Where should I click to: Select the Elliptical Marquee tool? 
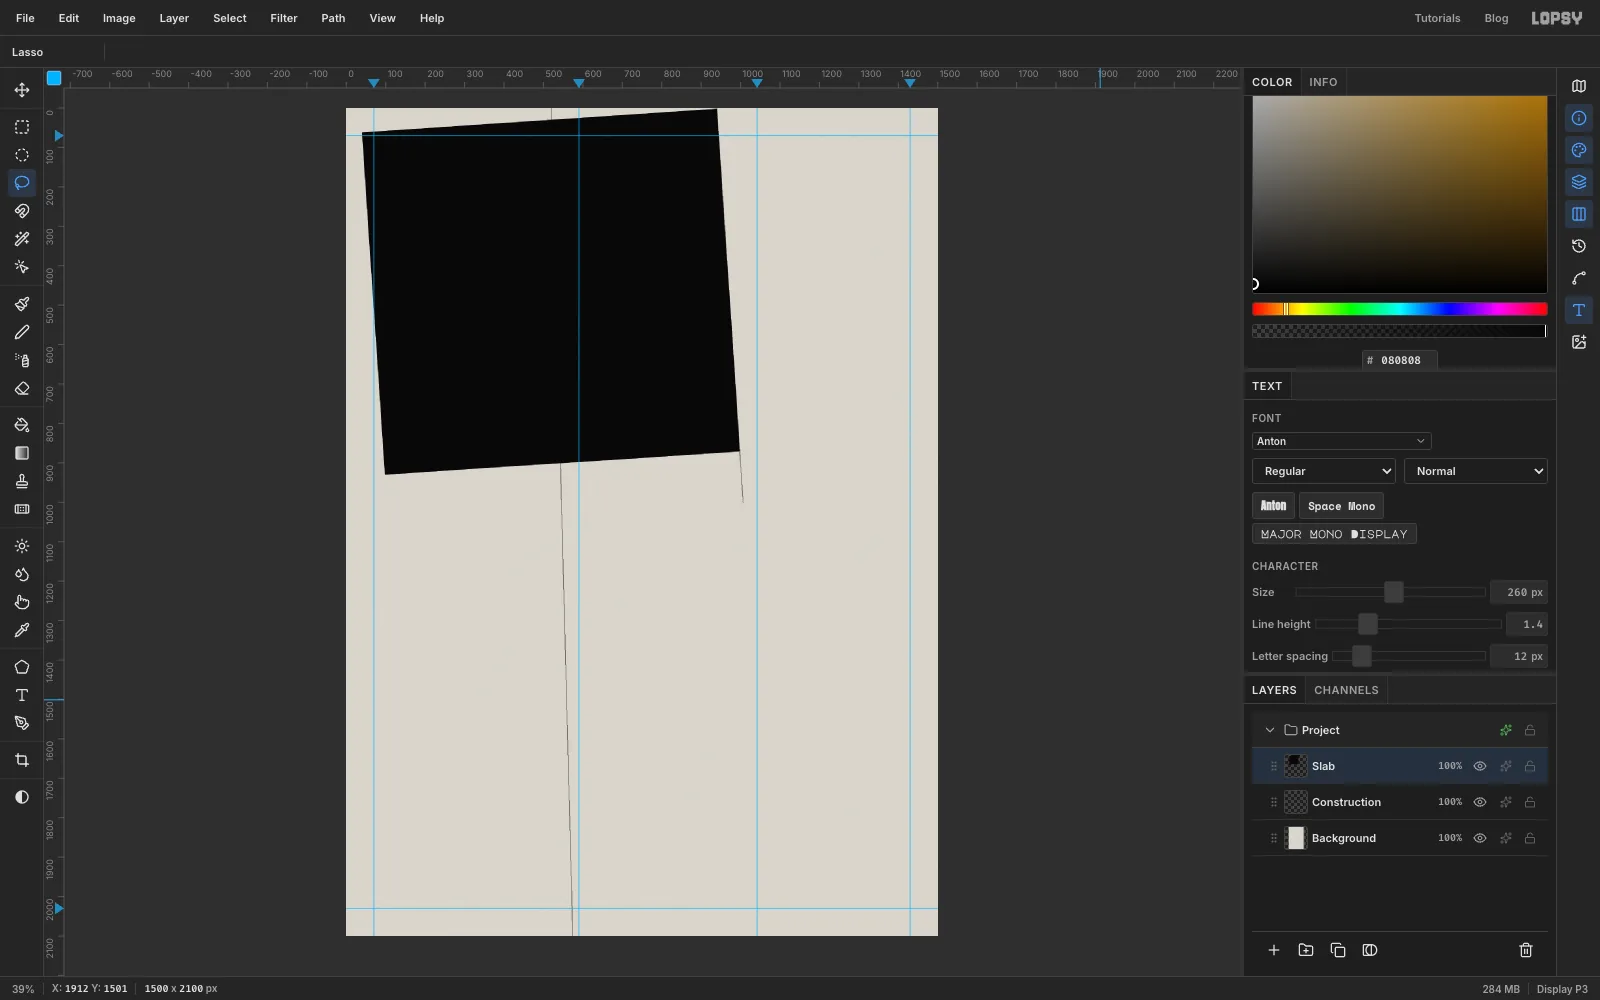(x=22, y=155)
